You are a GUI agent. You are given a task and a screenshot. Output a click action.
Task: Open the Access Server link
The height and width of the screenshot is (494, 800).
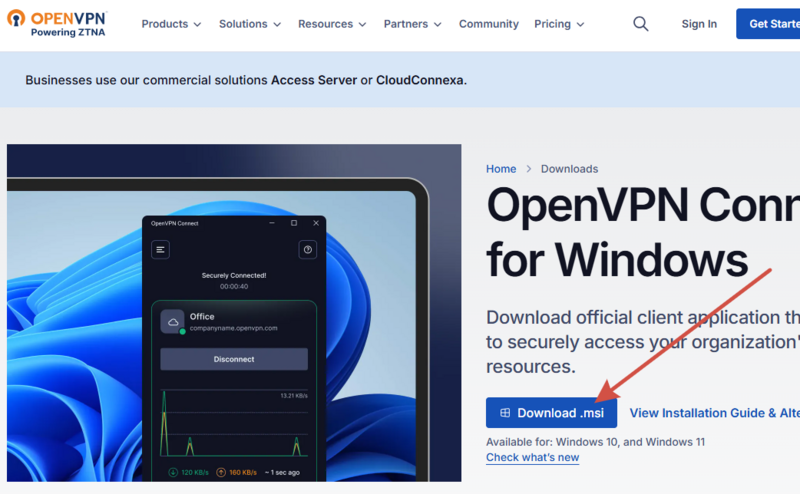click(314, 80)
